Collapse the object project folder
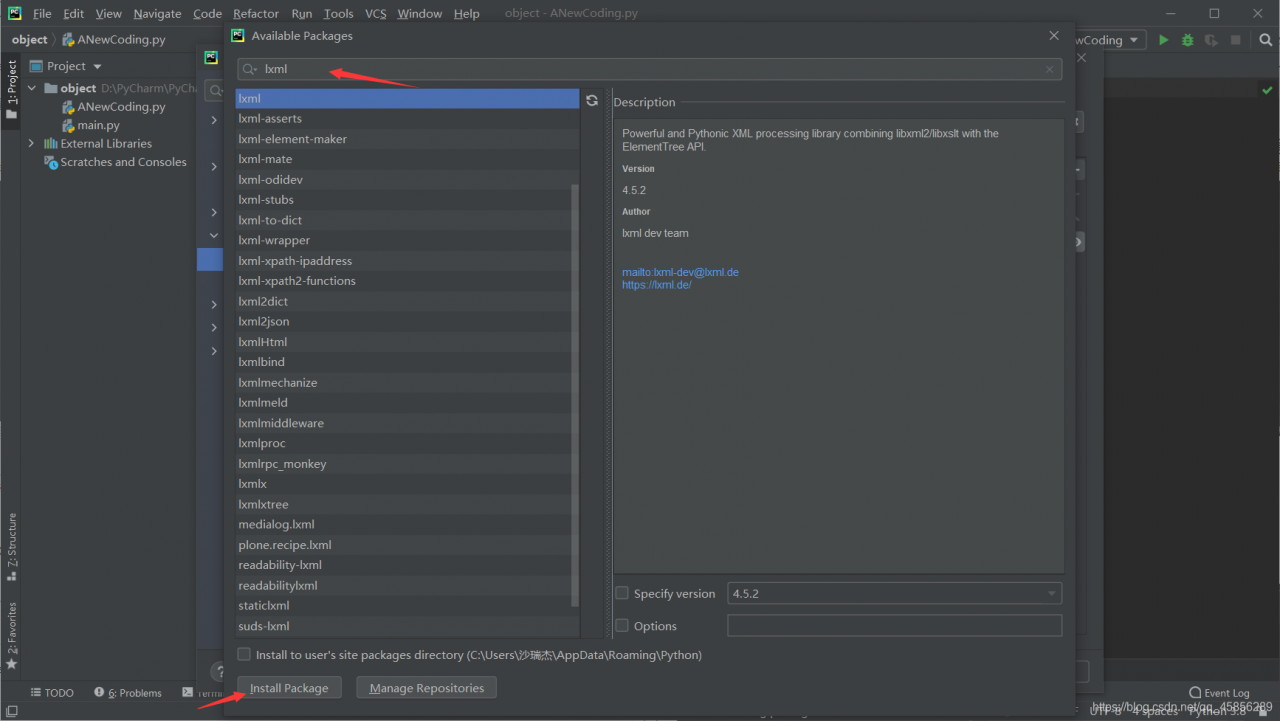This screenshot has height=721, width=1280. (32, 88)
